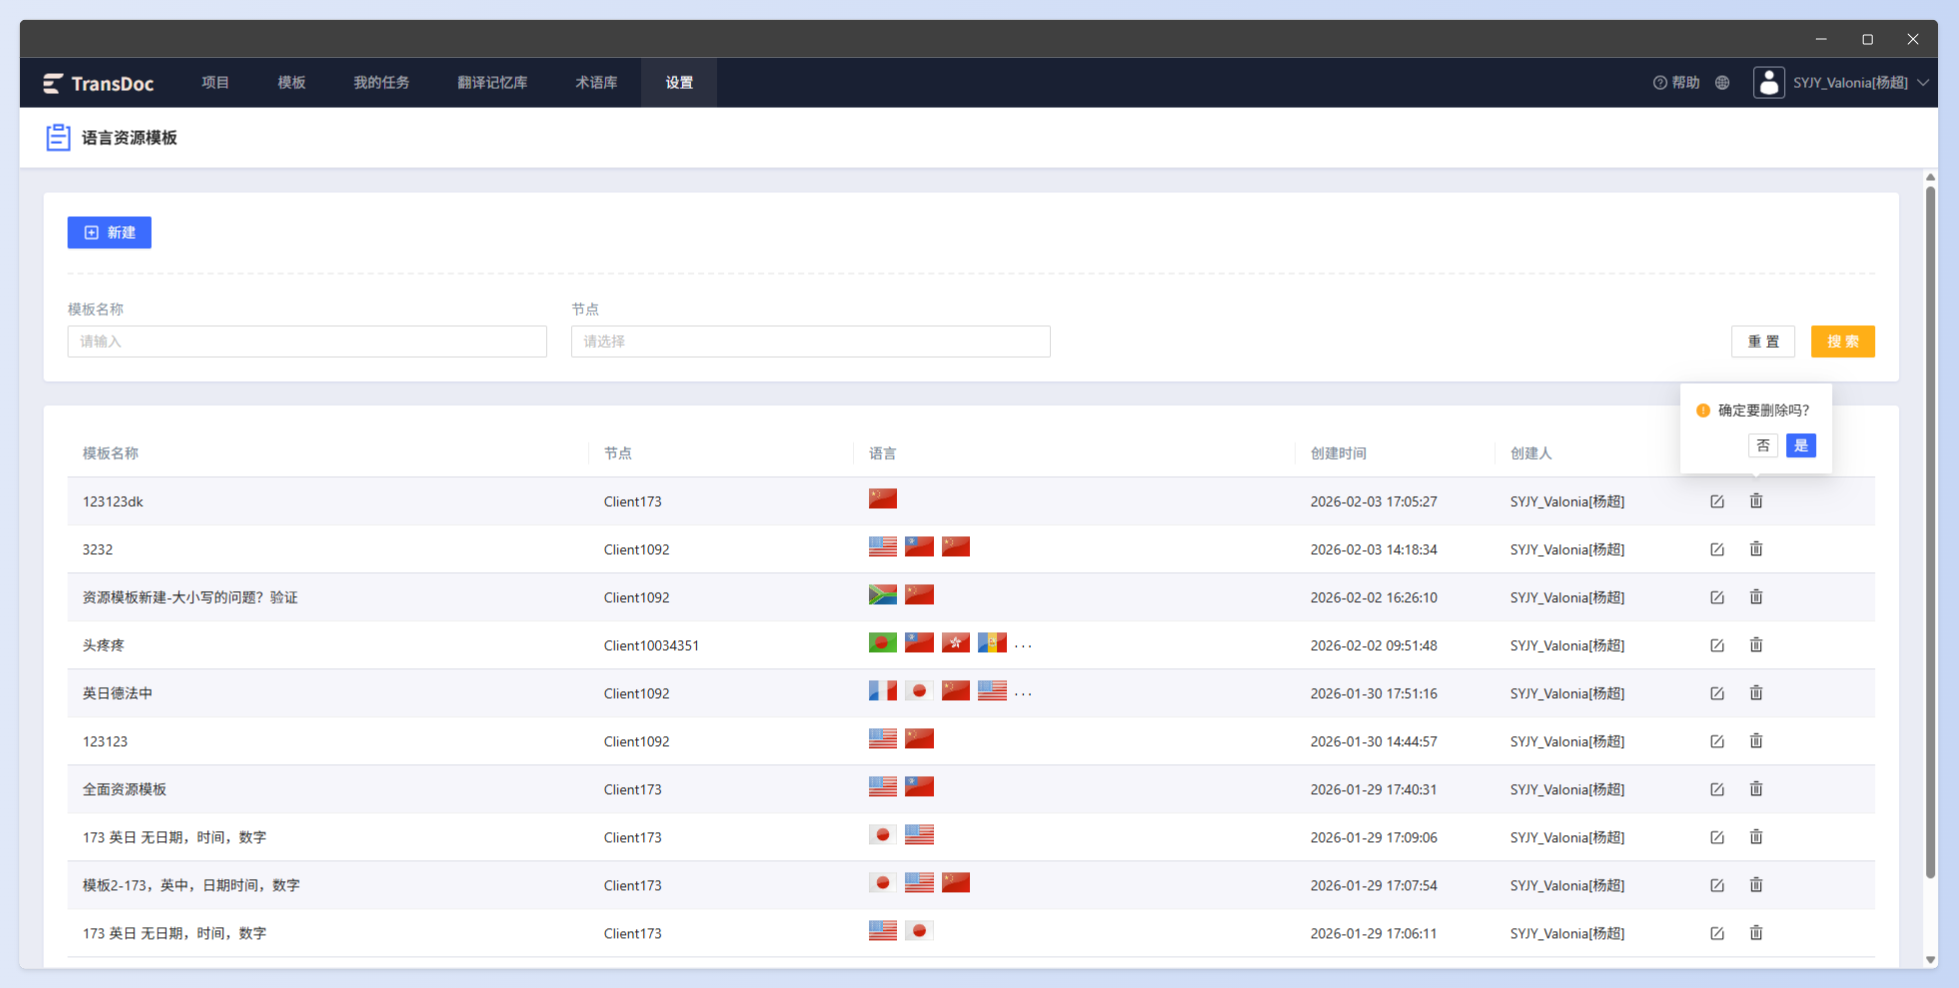Show more languages for 头疼 row
The image size is (1959, 988).
[x=1023, y=646]
